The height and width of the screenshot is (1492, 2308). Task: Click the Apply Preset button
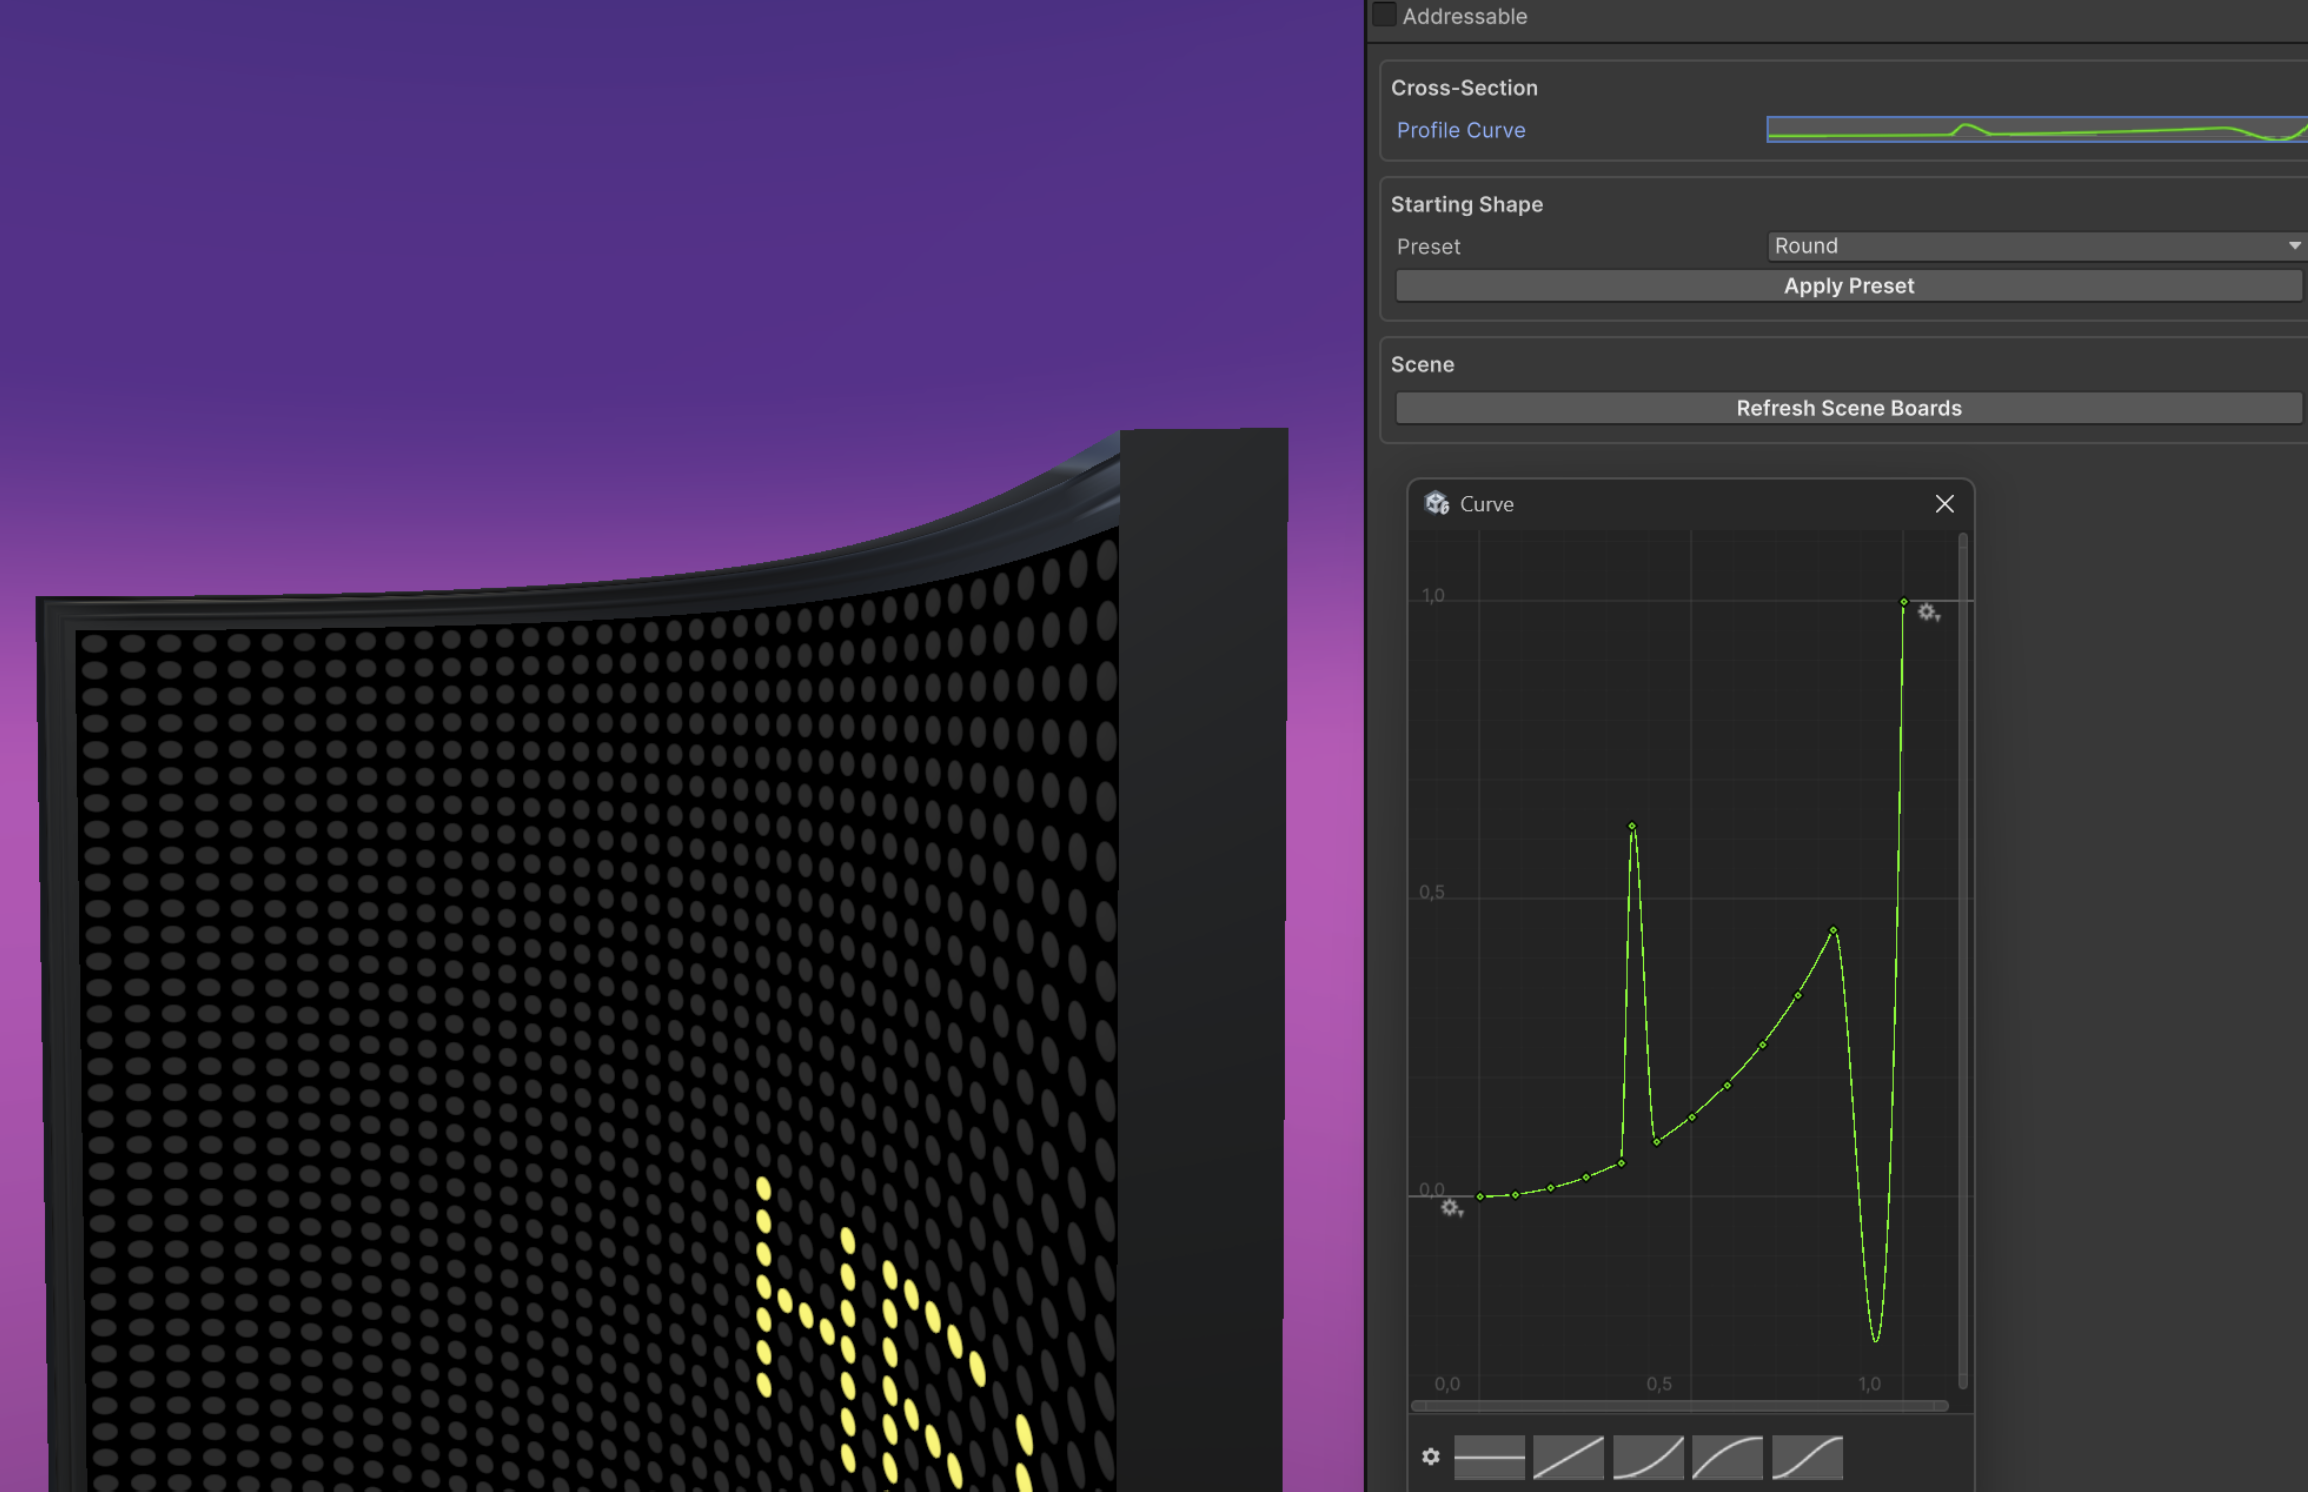(x=1848, y=286)
